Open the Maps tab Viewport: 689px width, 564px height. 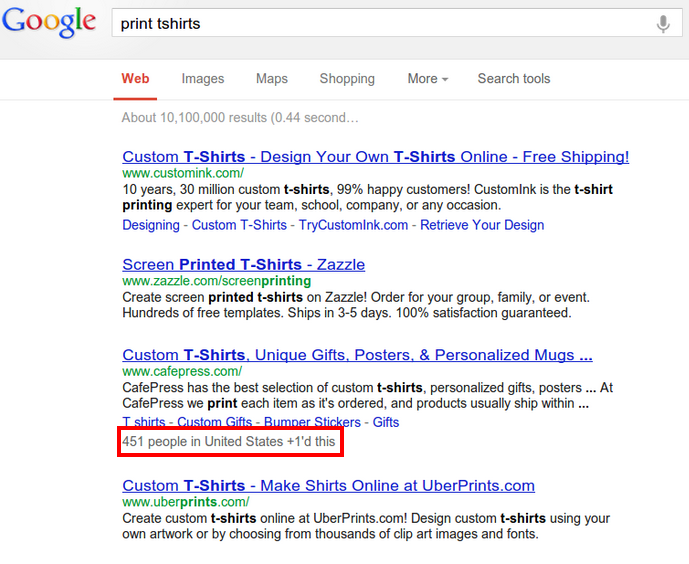point(272,79)
